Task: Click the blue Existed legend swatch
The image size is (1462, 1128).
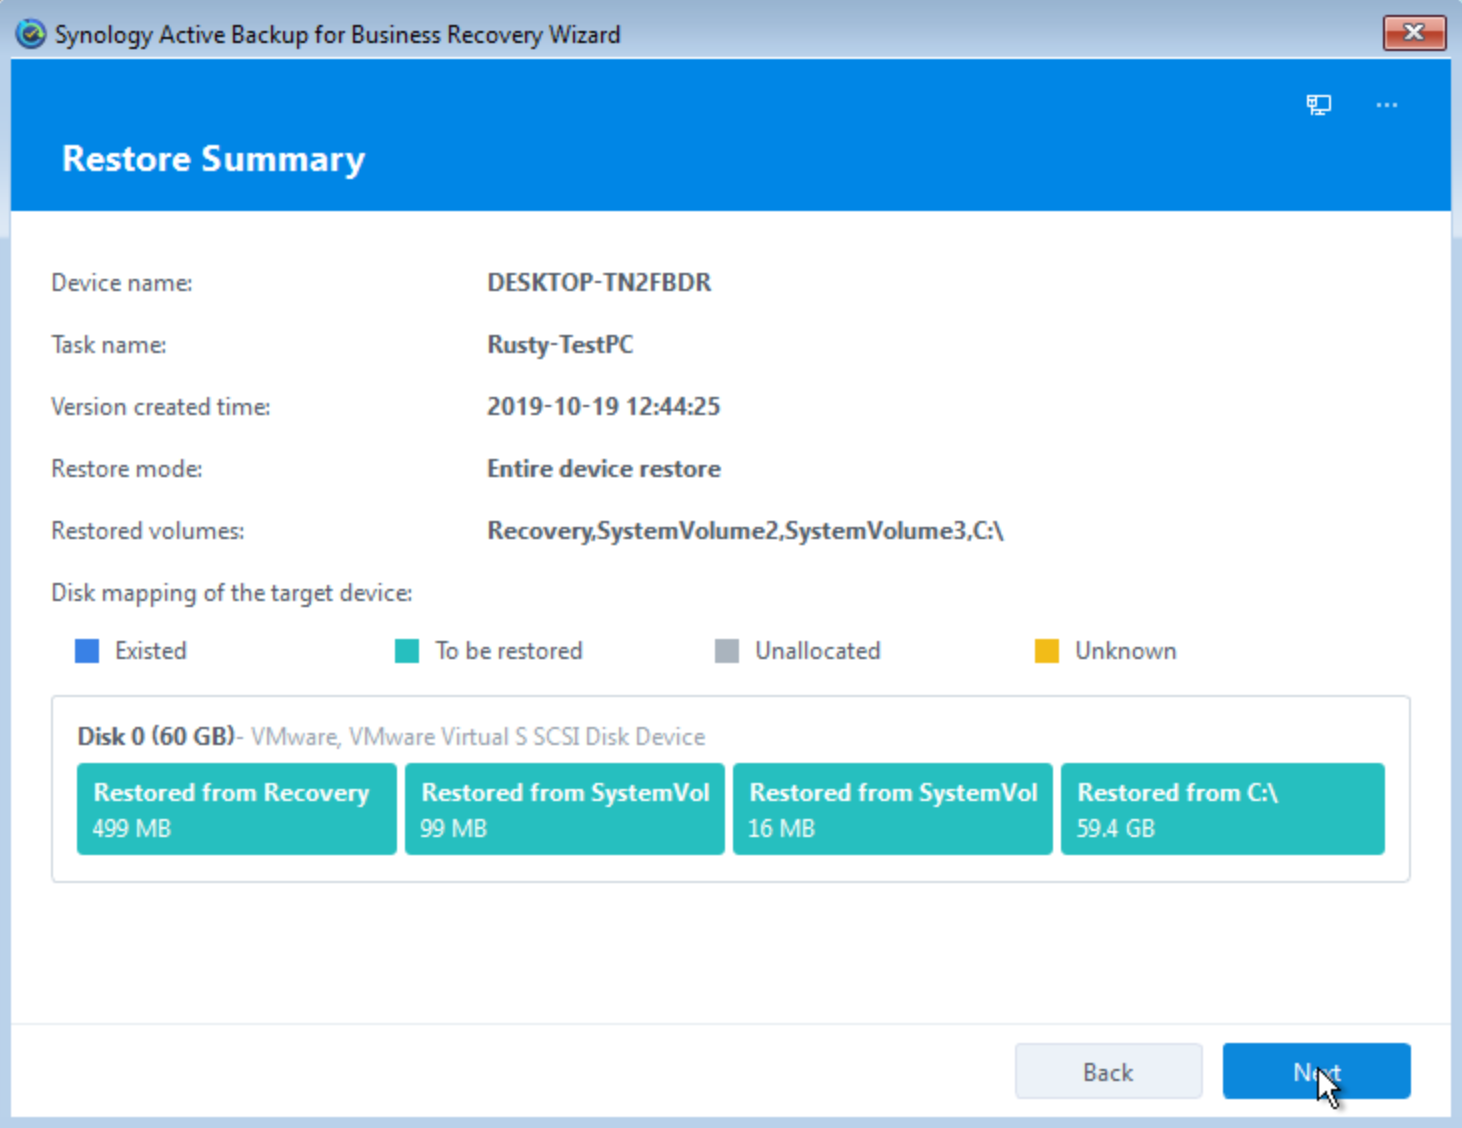Action: click(x=87, y=651)
